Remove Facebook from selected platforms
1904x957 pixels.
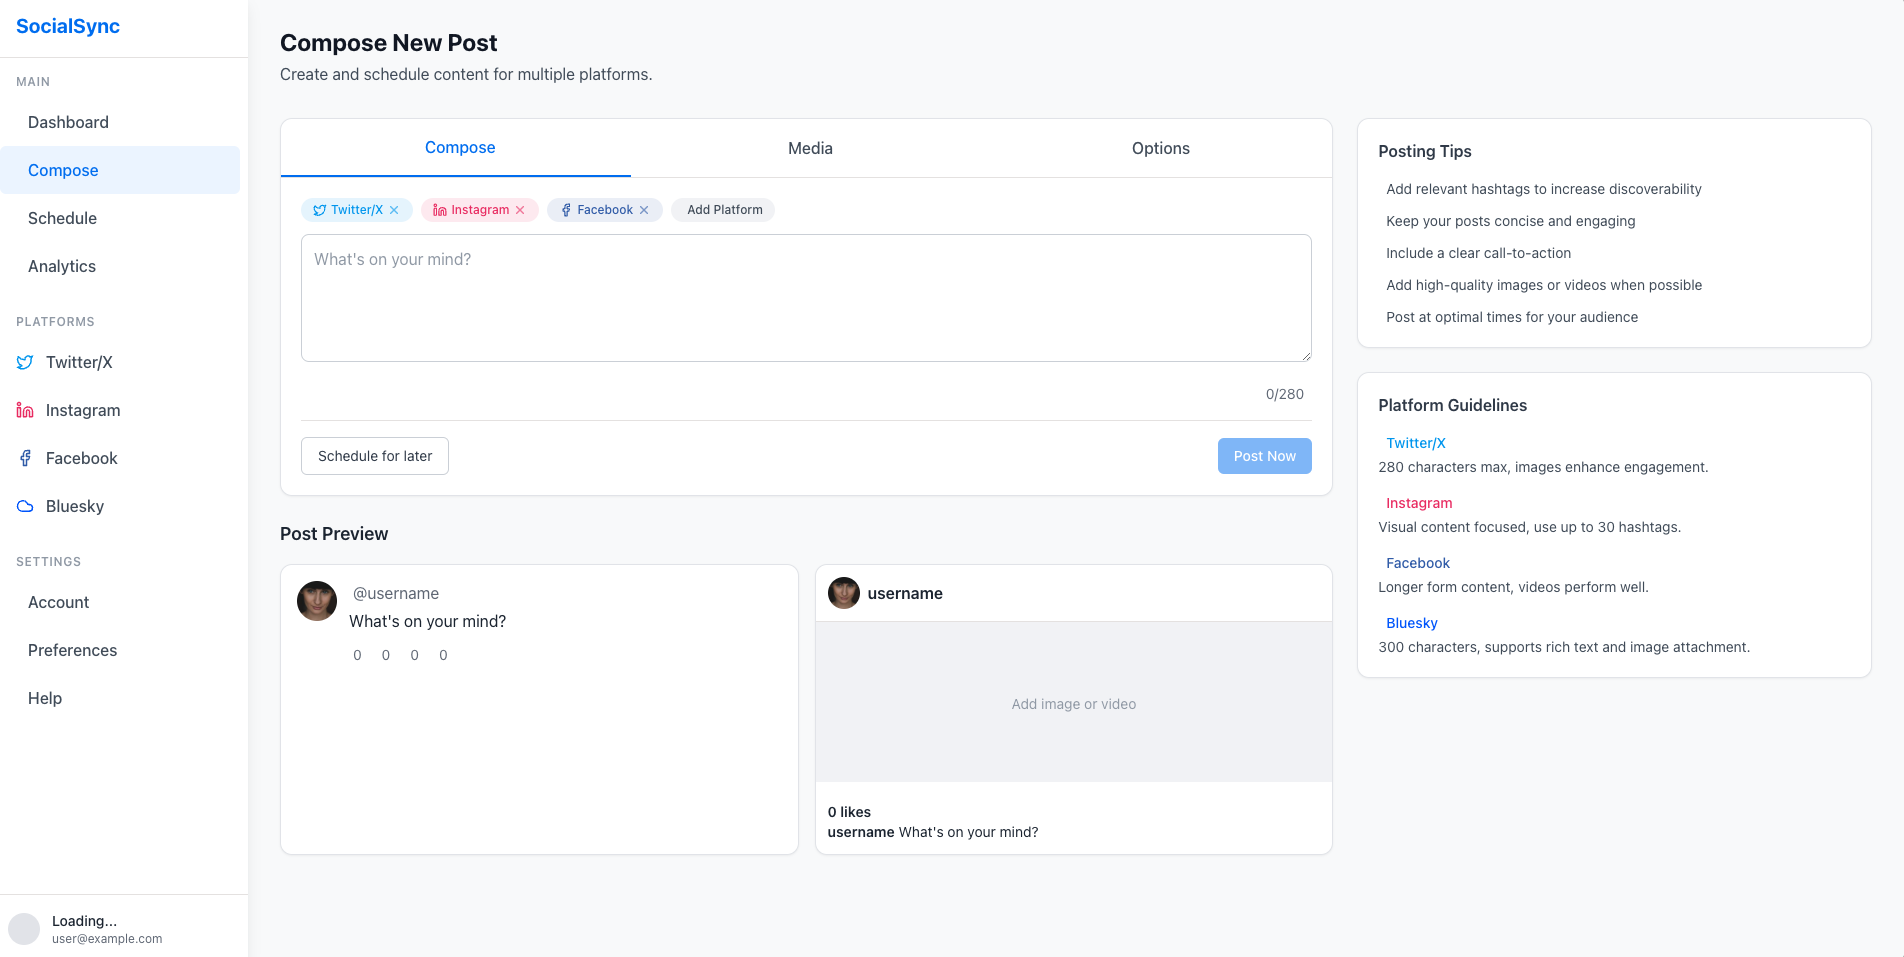[644, 210]
